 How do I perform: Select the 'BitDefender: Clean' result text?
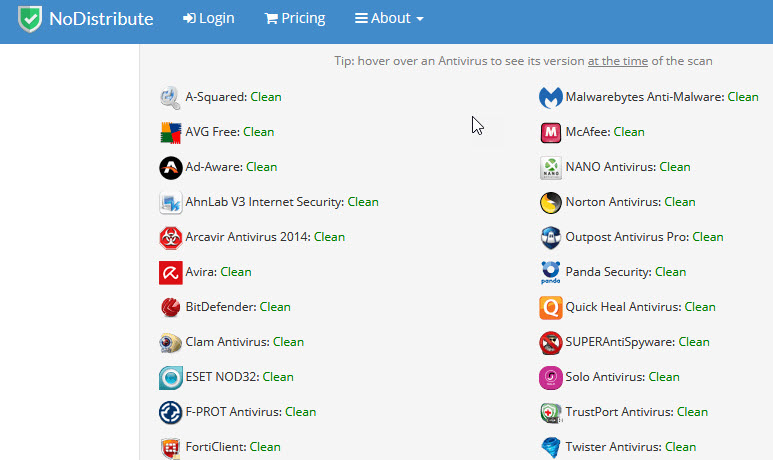click(238, 307)
